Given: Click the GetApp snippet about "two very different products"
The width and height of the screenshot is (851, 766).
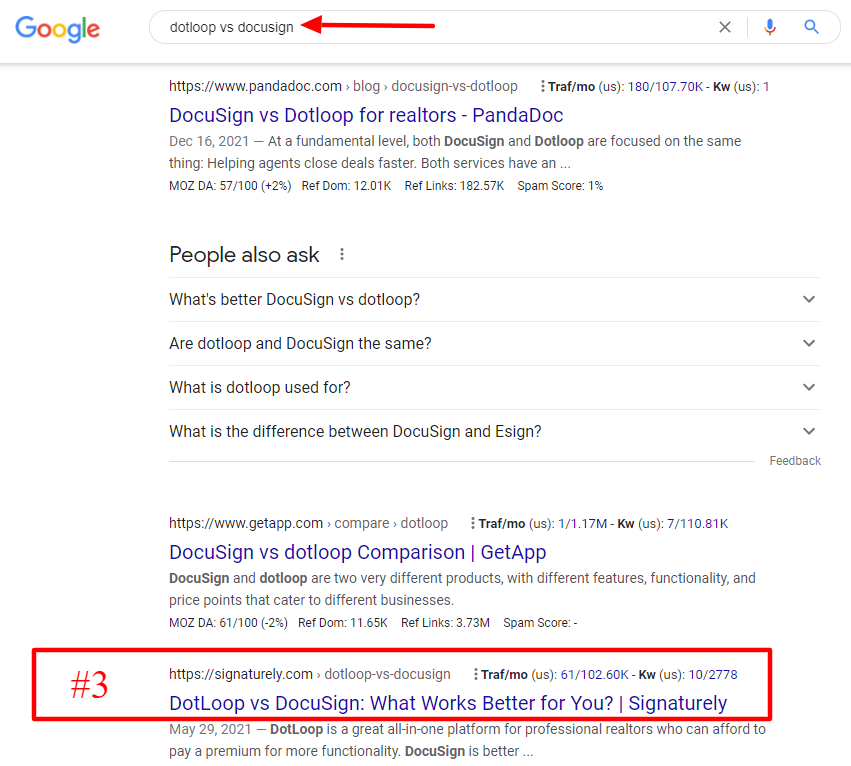Looking at the screenshot, I should 462,589.
